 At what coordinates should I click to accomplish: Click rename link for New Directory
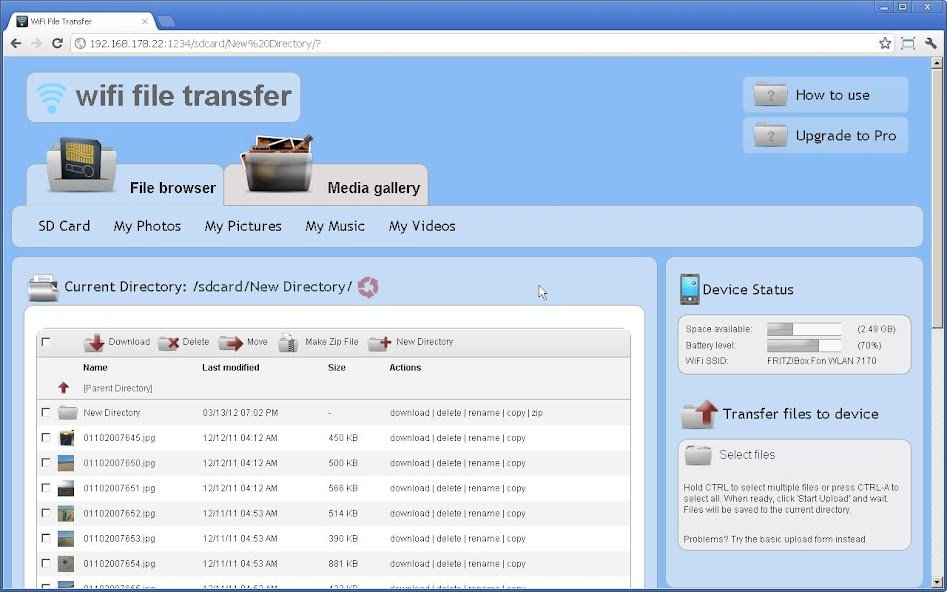tap(484, 413)
